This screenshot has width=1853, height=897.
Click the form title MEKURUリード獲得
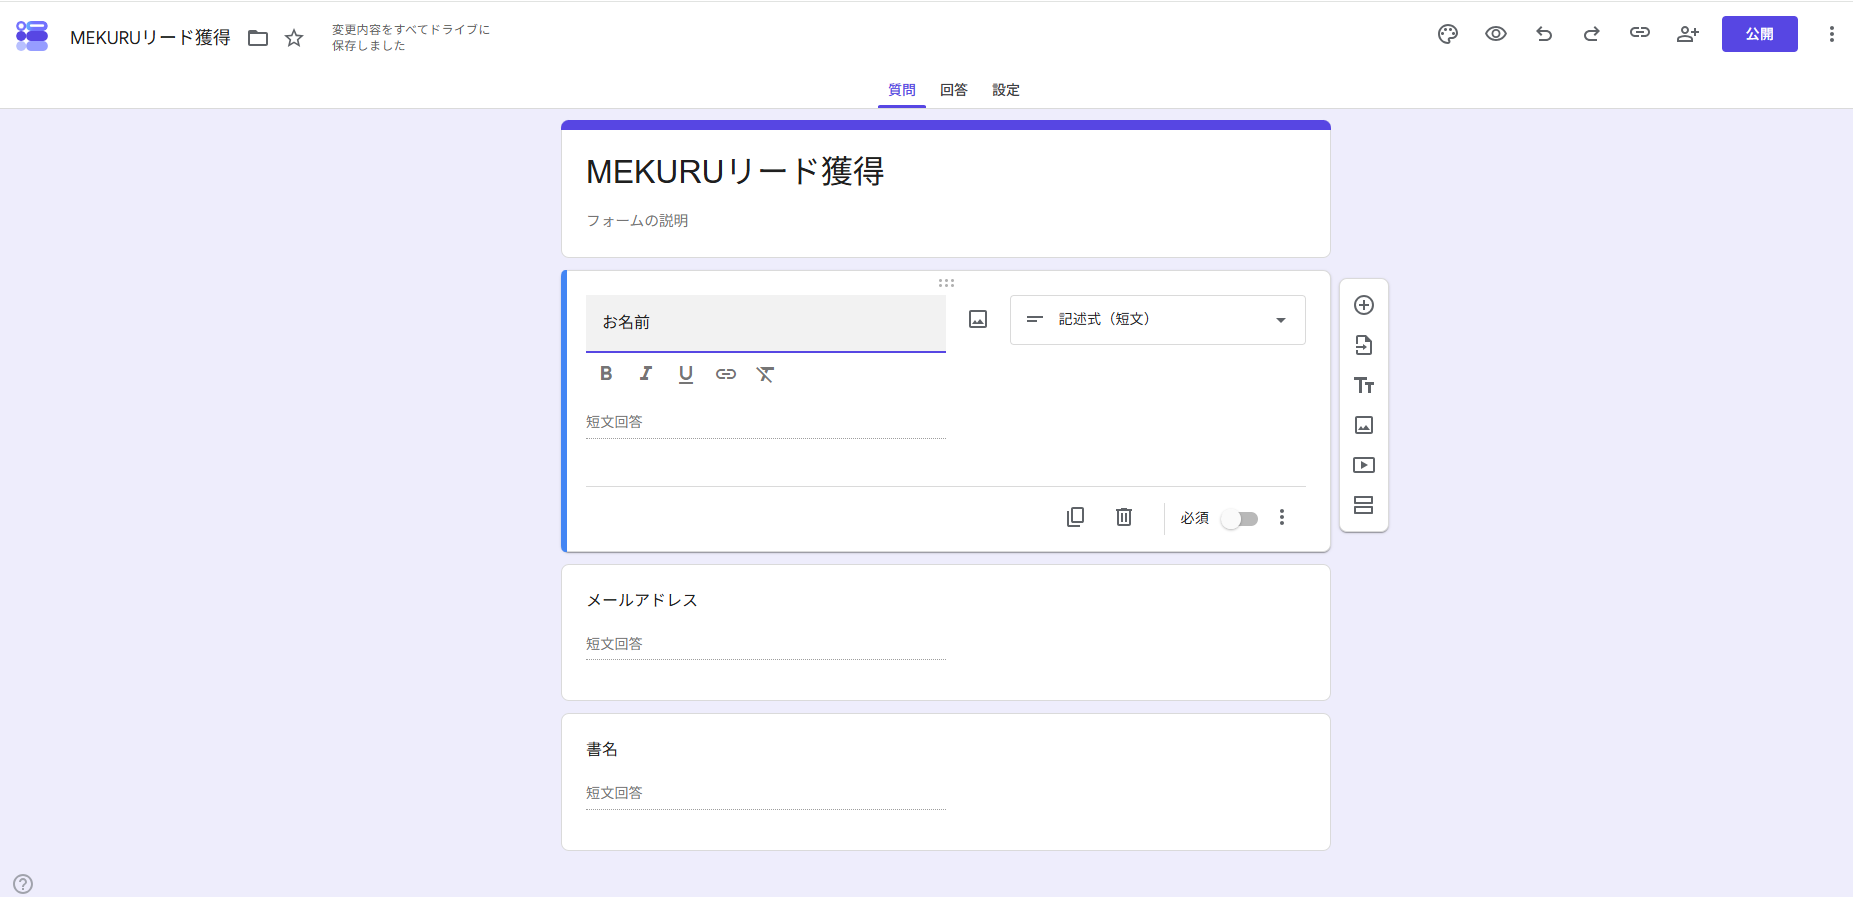pos(735,172)
